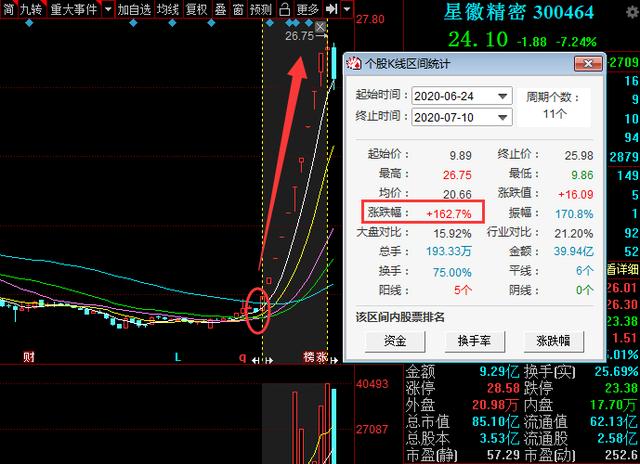
Task: Click the red q marker on chart axis
Action: 242,357
